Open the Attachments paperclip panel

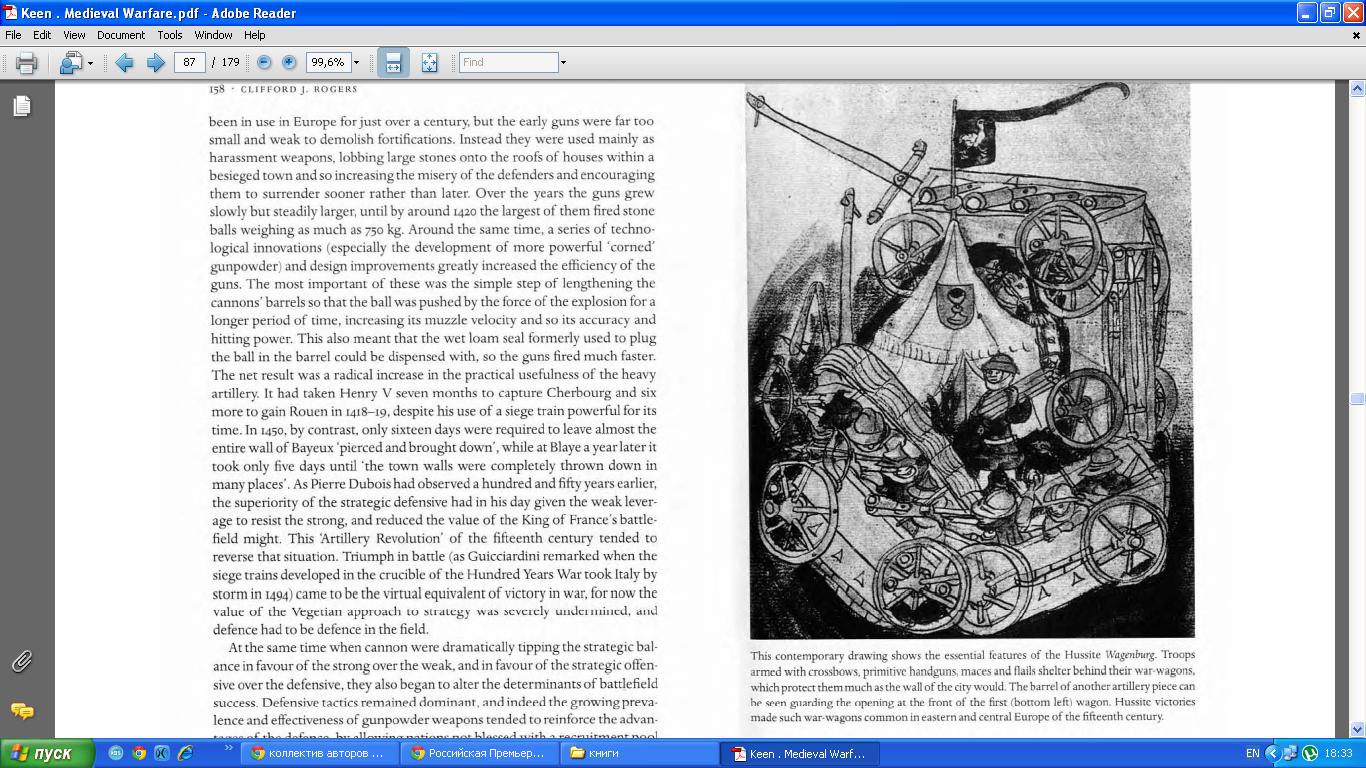pyautogui.click(x=22, y=661)
